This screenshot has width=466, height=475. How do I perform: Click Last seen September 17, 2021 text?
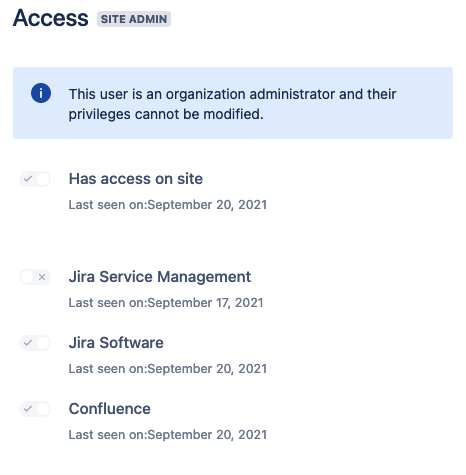166,303
